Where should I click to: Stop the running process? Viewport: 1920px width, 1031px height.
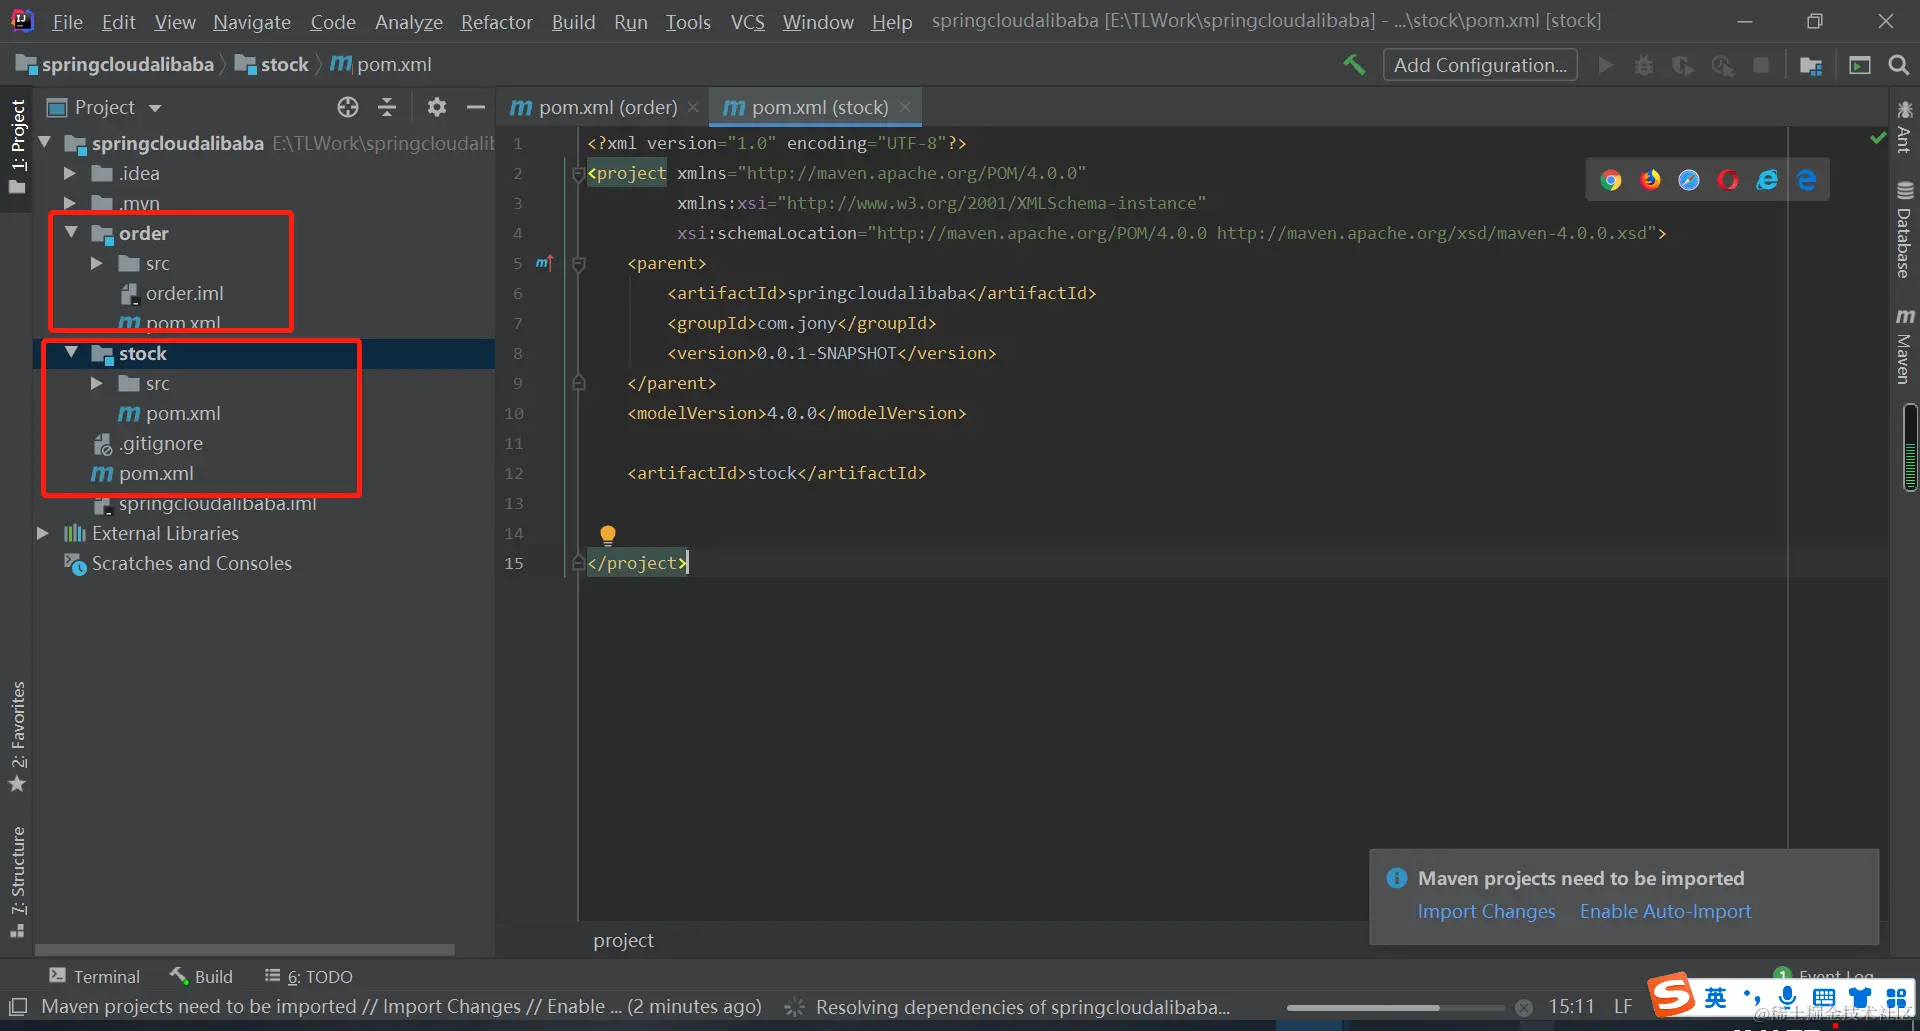coord(1761,65)
